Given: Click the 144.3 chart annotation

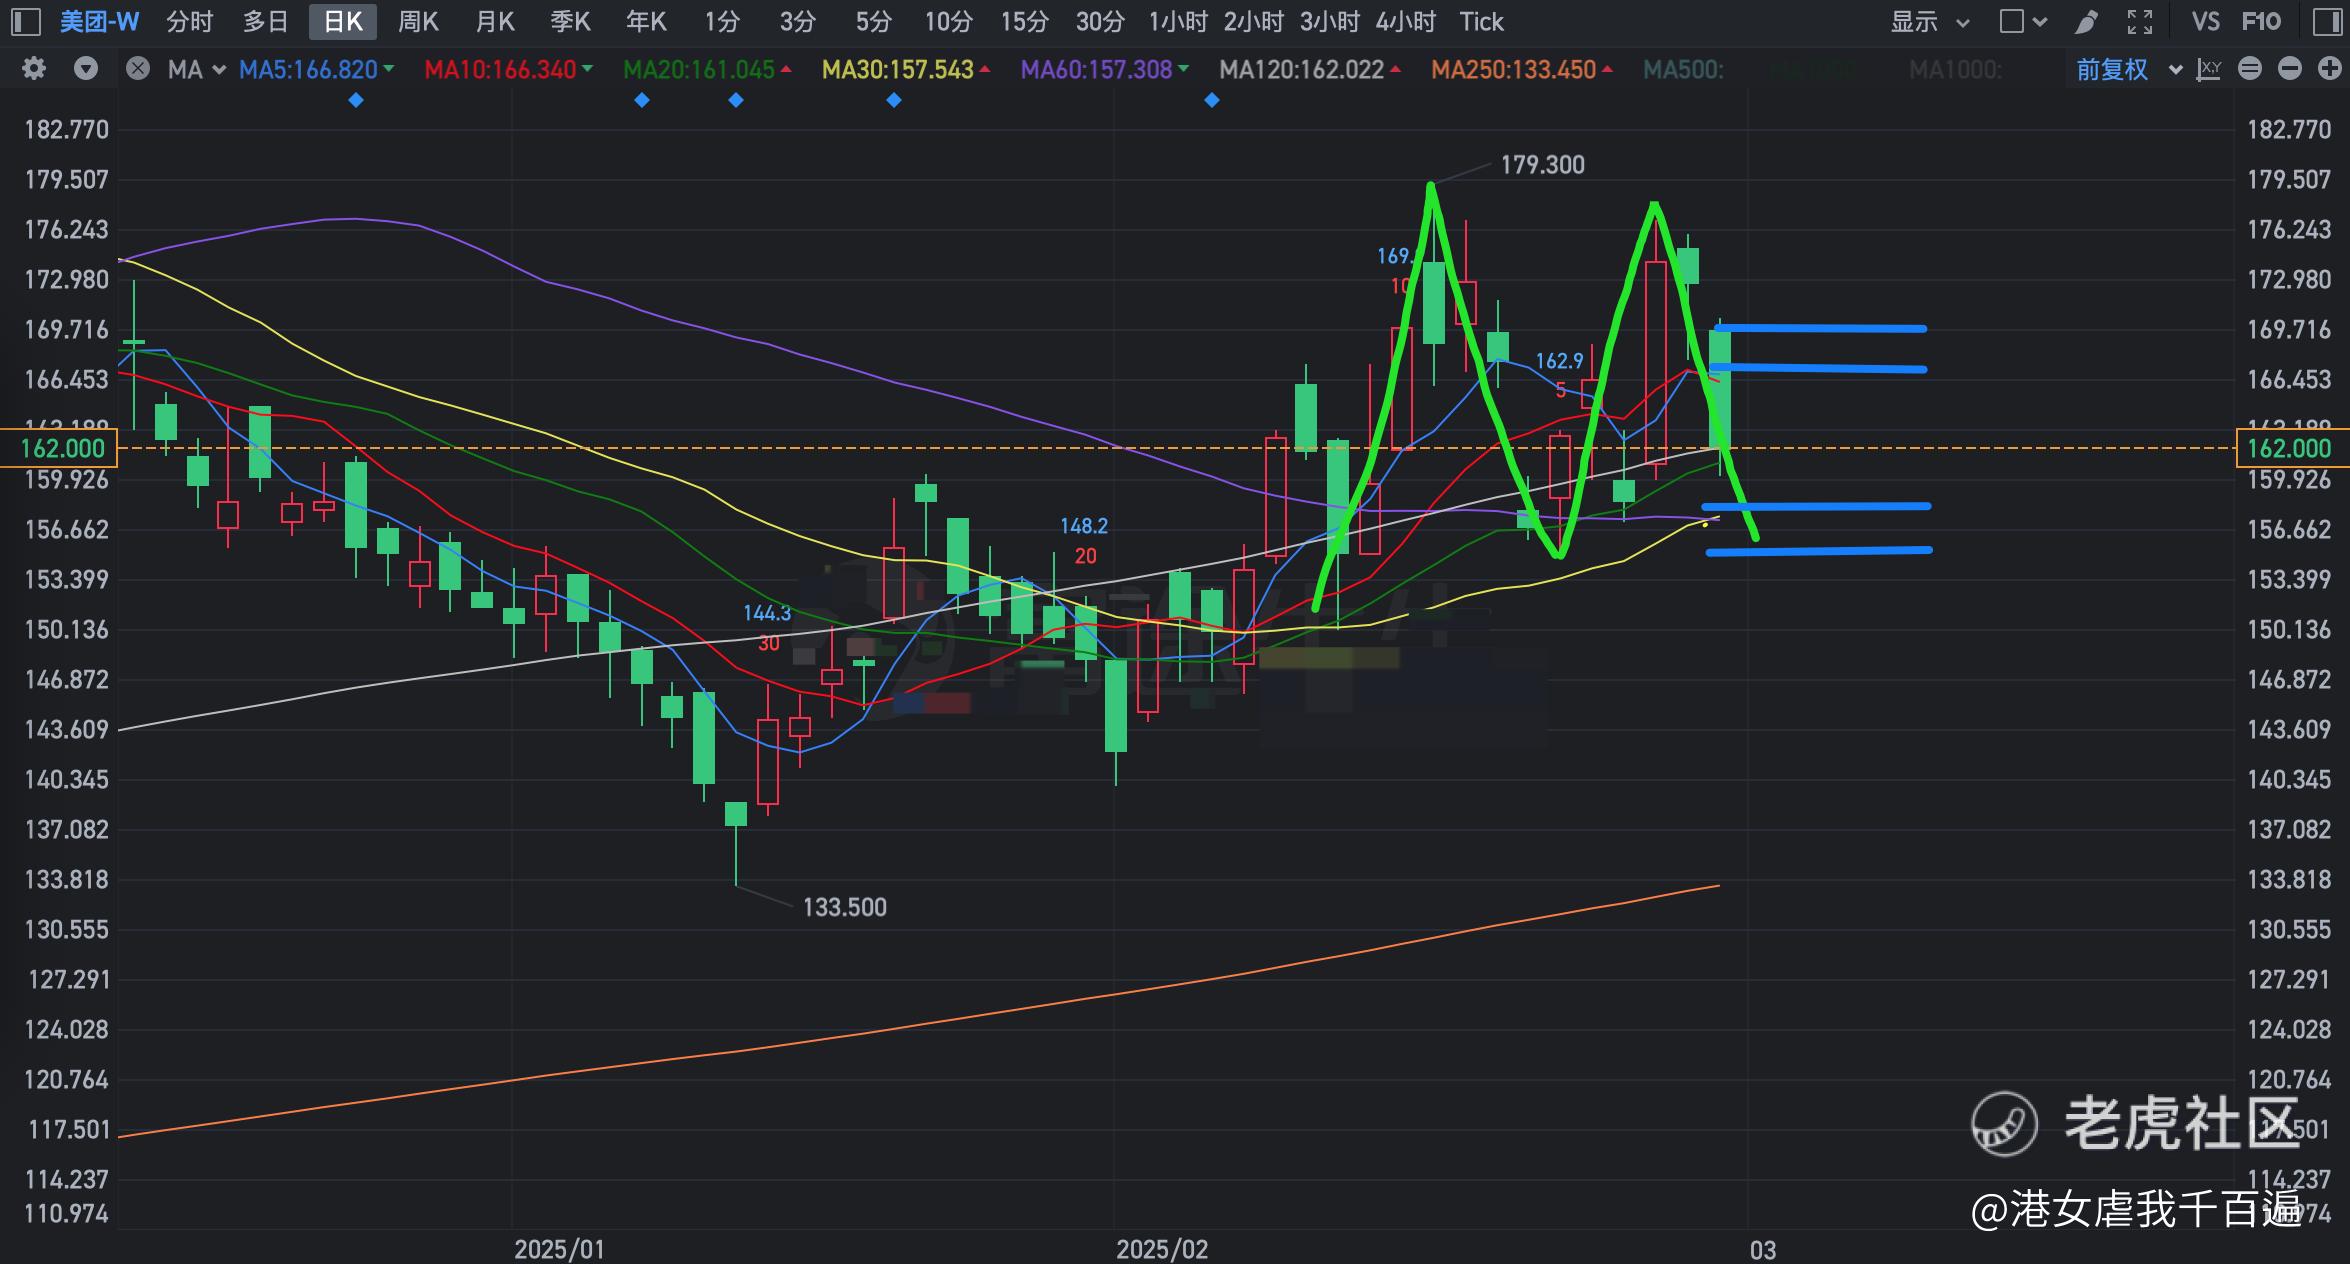Looking at the screenshot, I should coord(767,613).
